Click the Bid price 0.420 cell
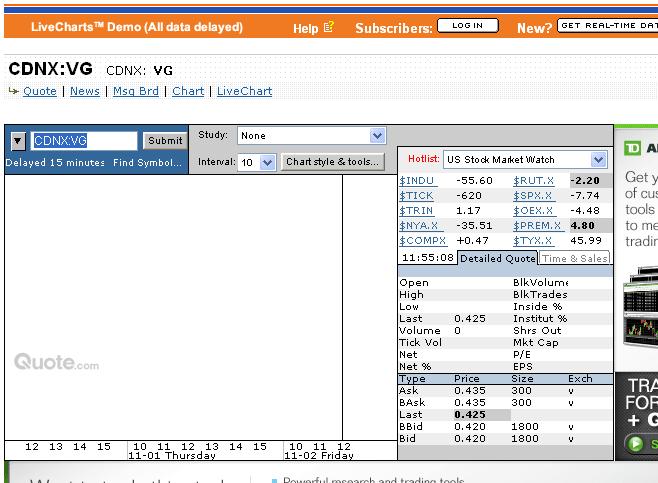The image size is (658, 483). click(470, 439)
